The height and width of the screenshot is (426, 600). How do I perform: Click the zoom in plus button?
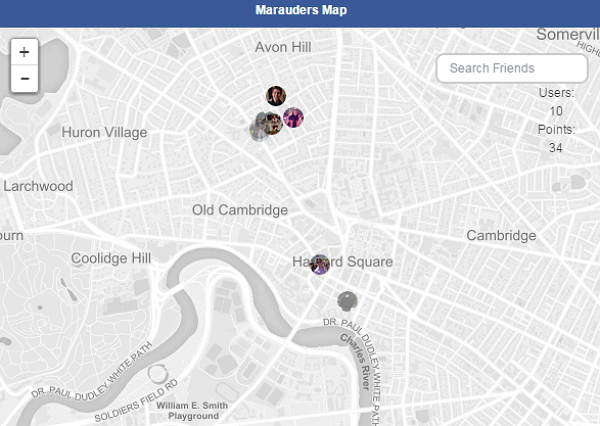tap(24, 52)
